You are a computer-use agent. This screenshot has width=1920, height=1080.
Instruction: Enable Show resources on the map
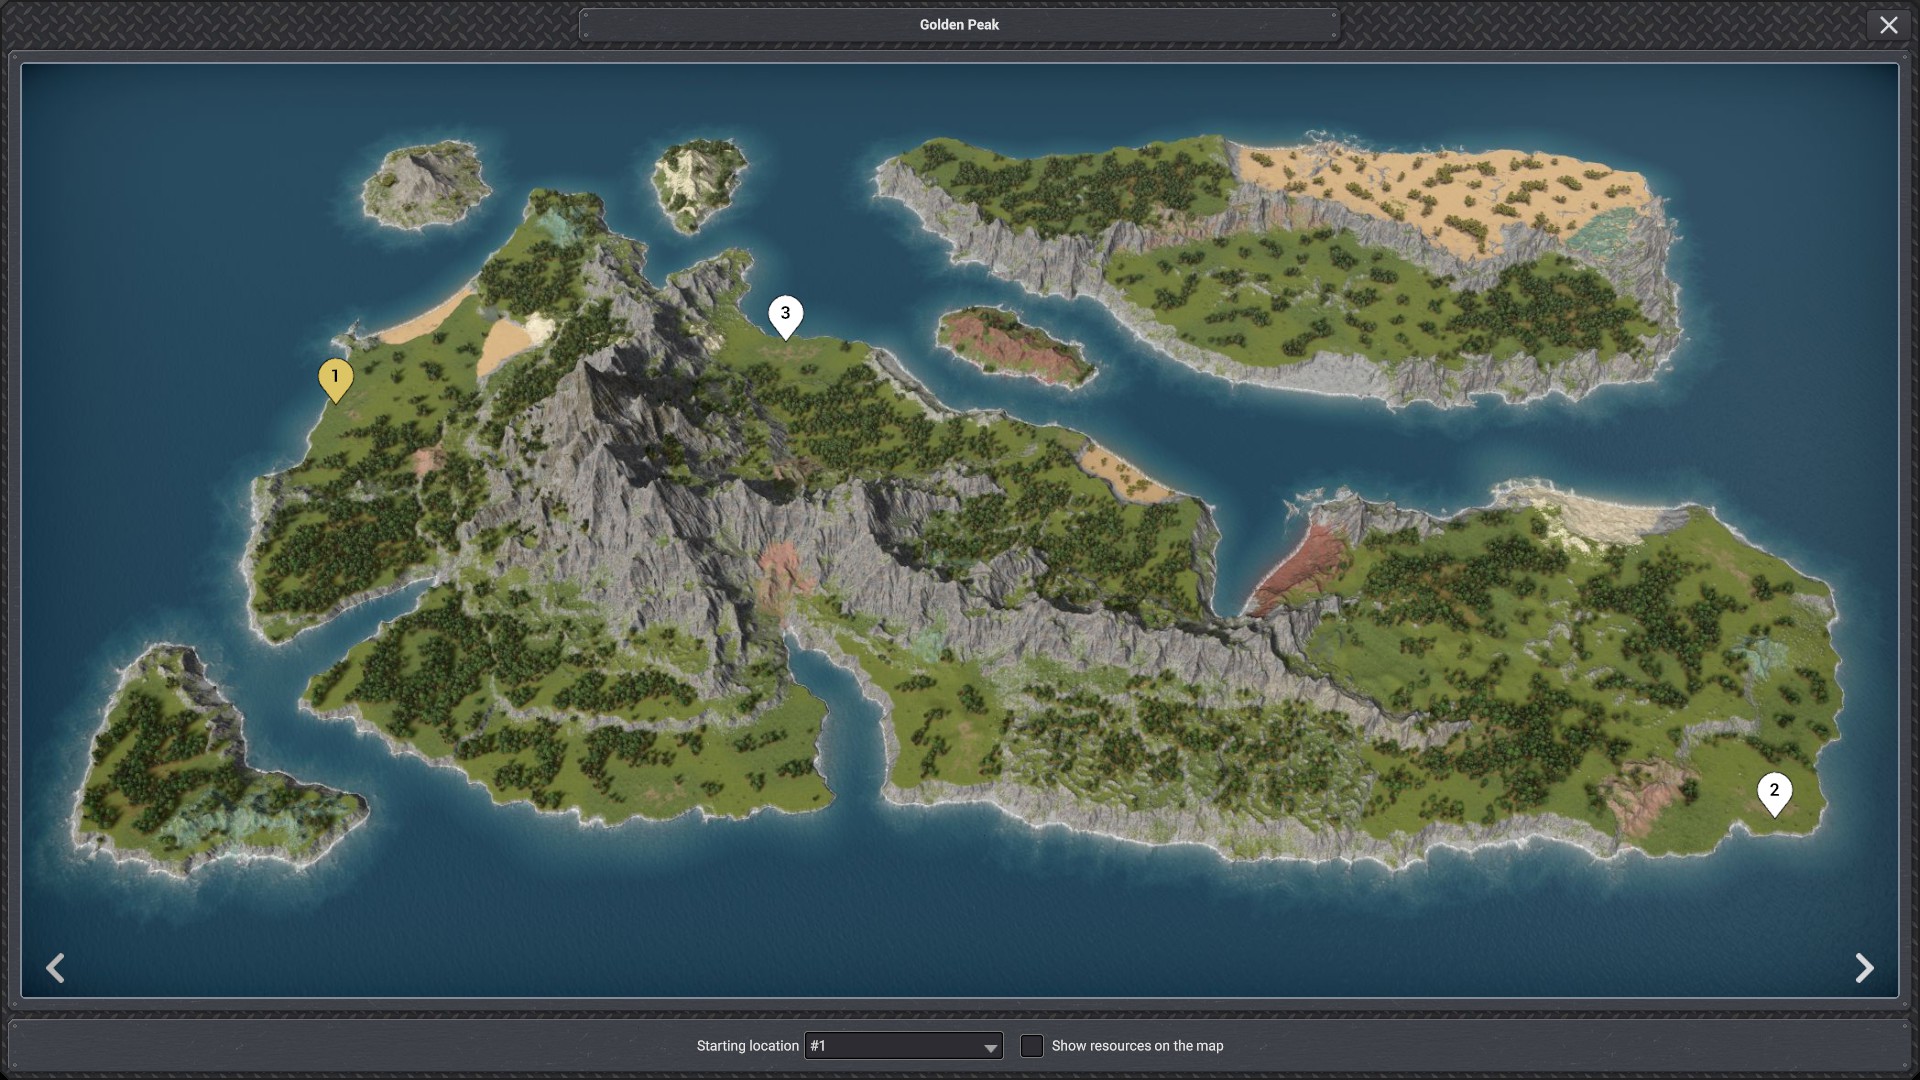(1031, 1046)
